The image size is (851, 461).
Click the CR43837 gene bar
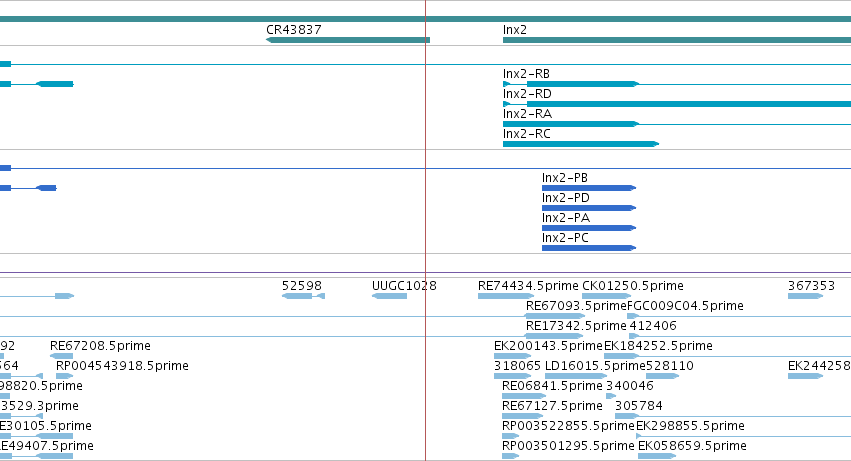348,40
